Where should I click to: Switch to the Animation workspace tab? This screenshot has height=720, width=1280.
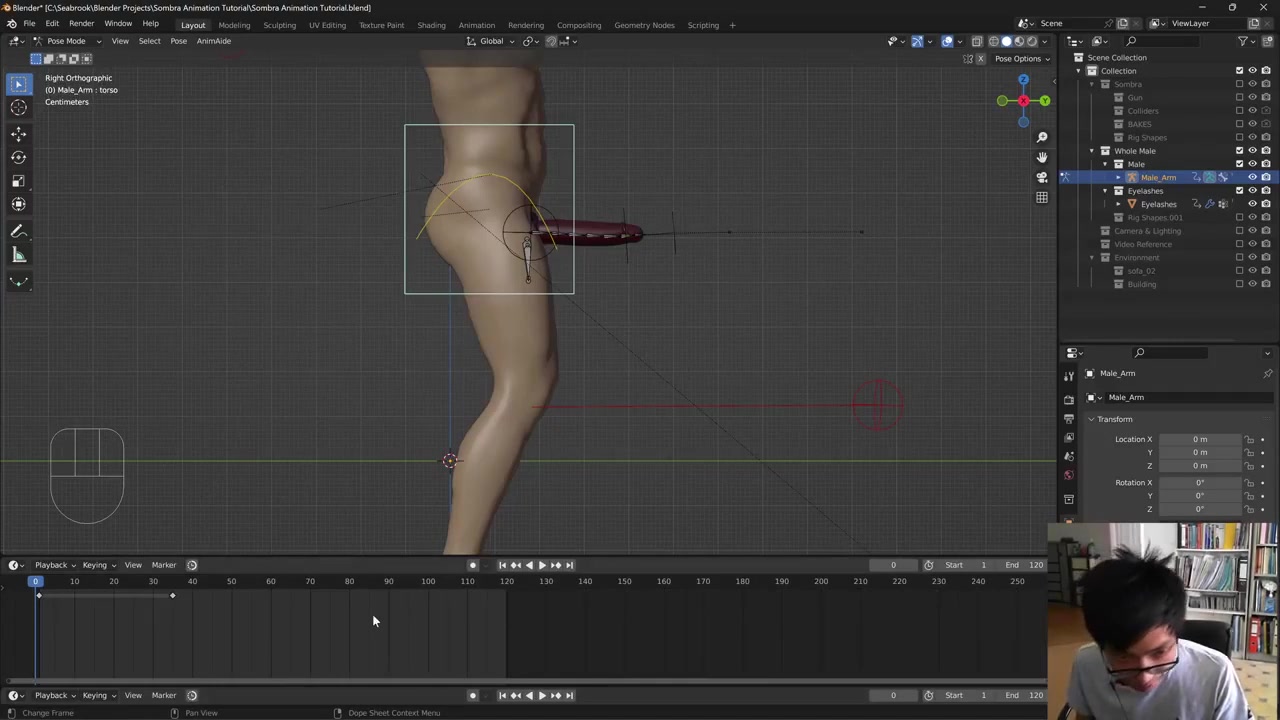point(476,25)
